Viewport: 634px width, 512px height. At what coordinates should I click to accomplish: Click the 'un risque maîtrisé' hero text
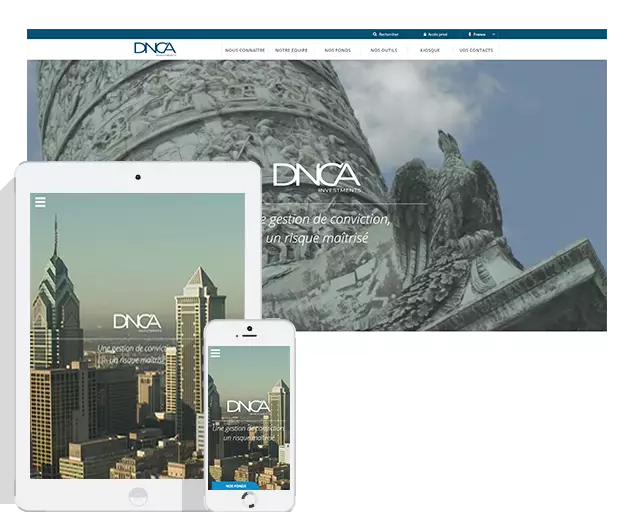point(317,239)
